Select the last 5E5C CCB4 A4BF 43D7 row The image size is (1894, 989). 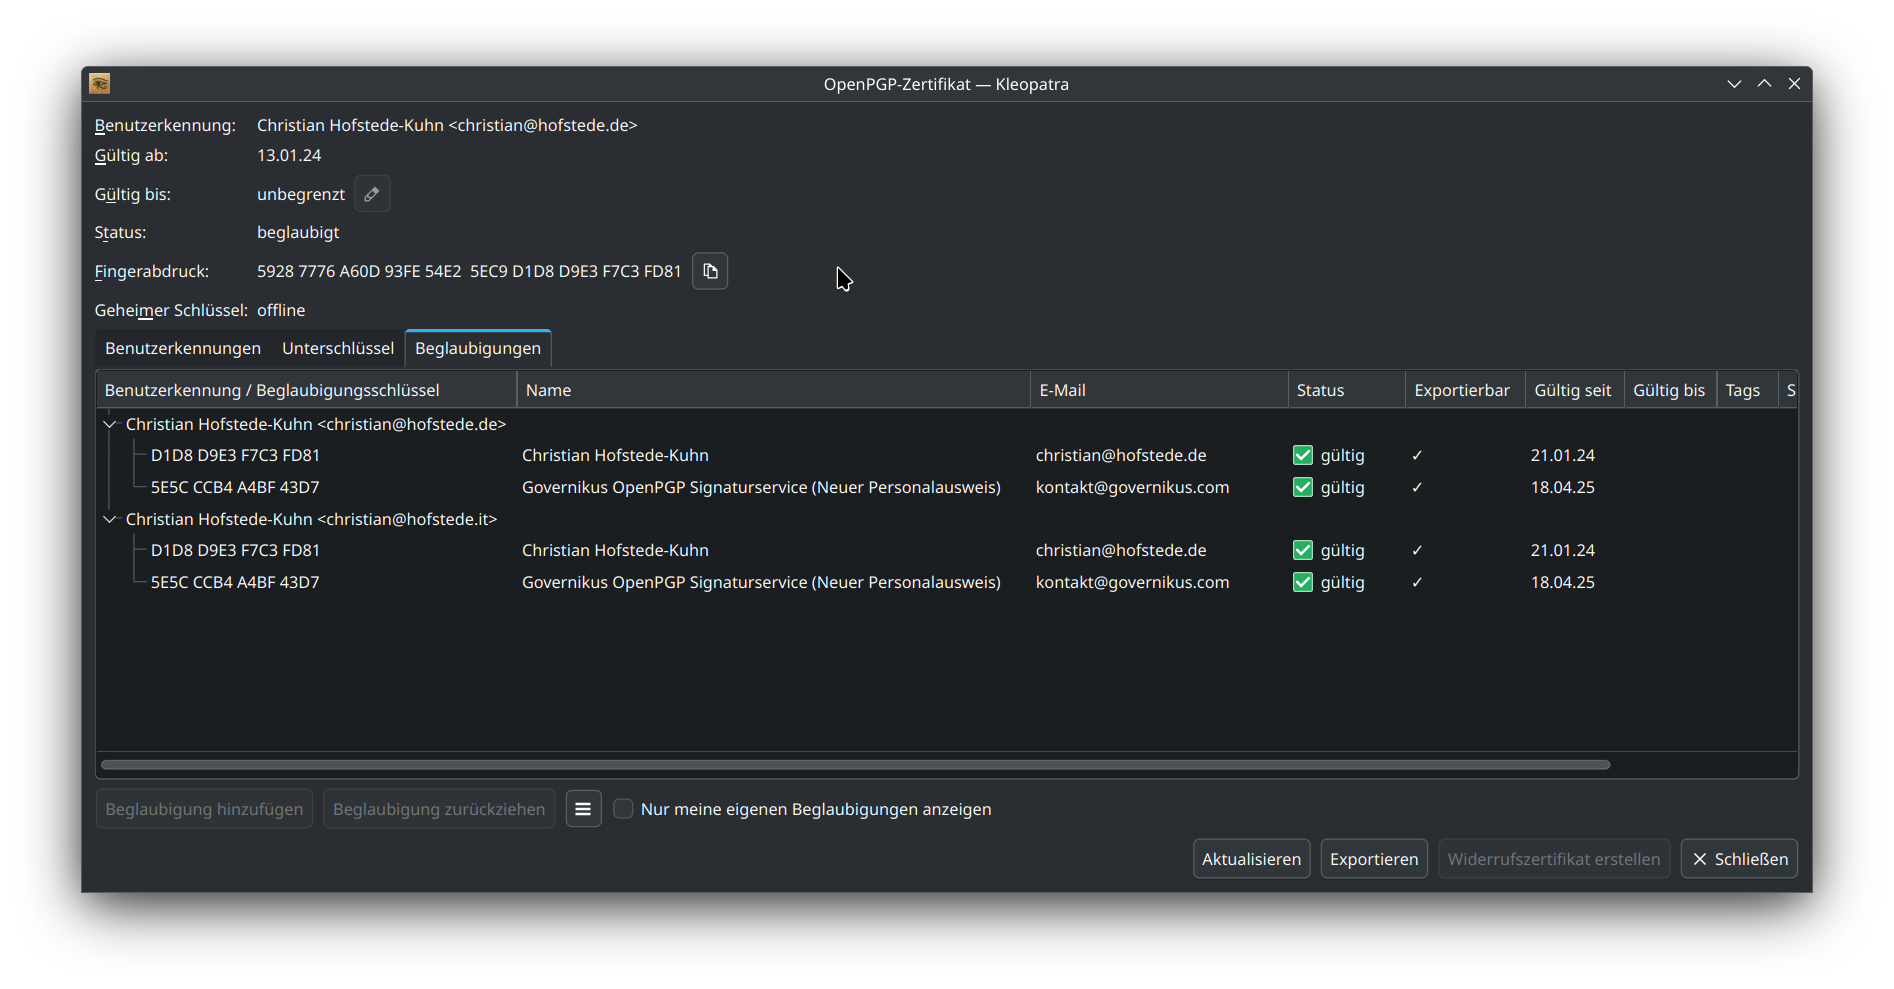coord(235,582)
